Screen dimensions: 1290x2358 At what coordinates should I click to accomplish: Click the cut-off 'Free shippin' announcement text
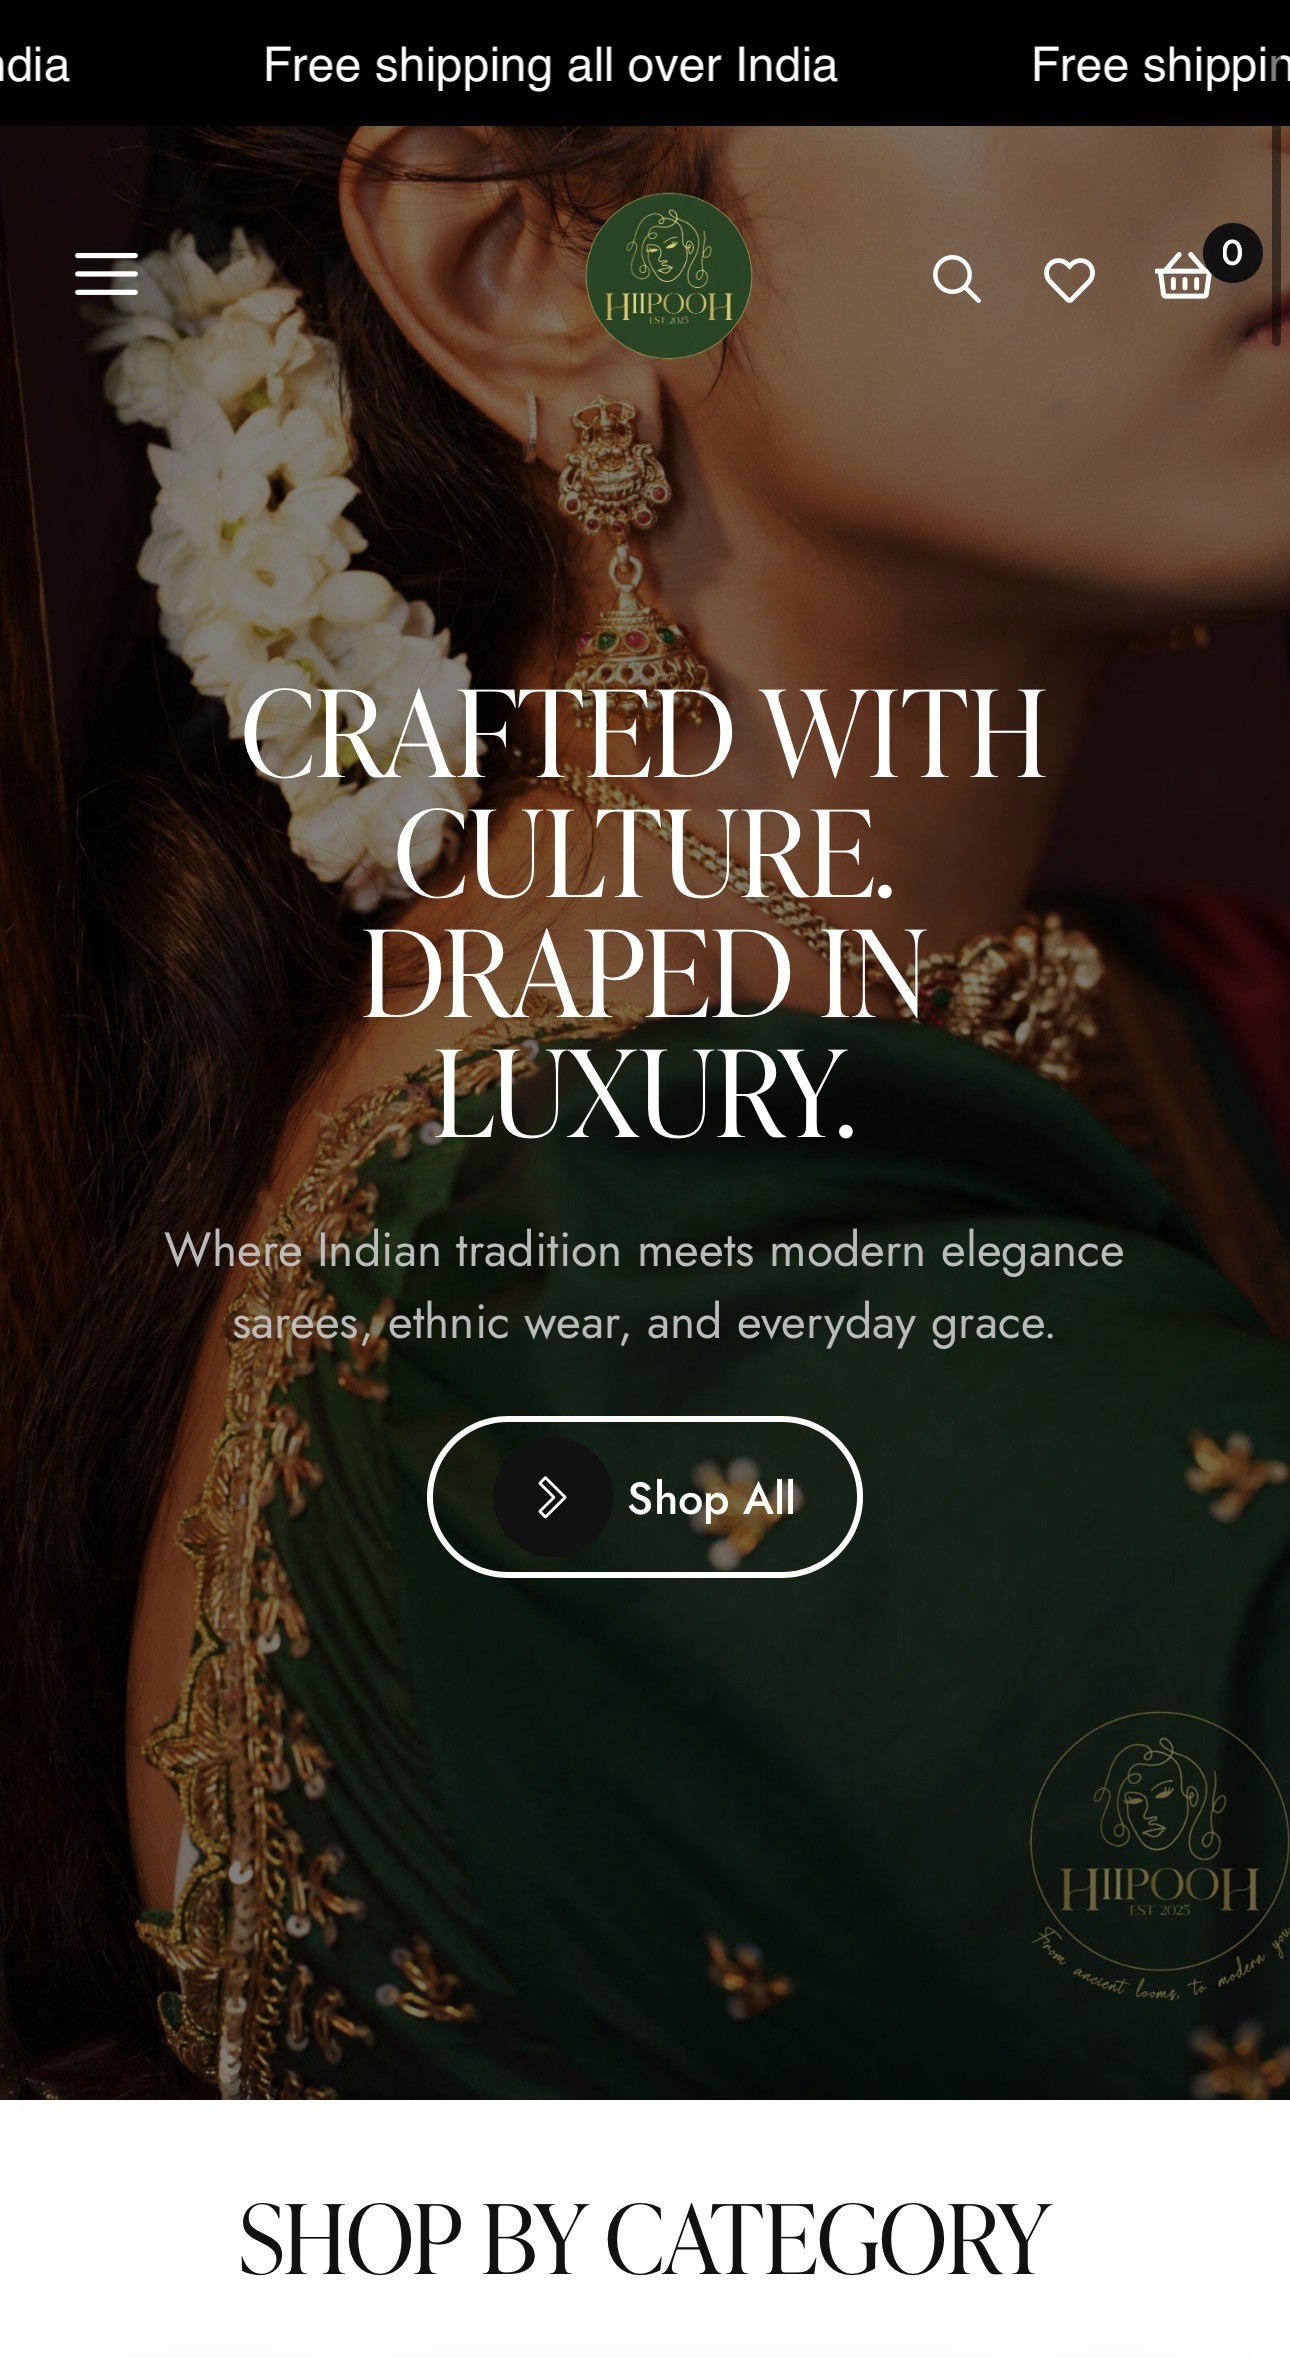1160,65
